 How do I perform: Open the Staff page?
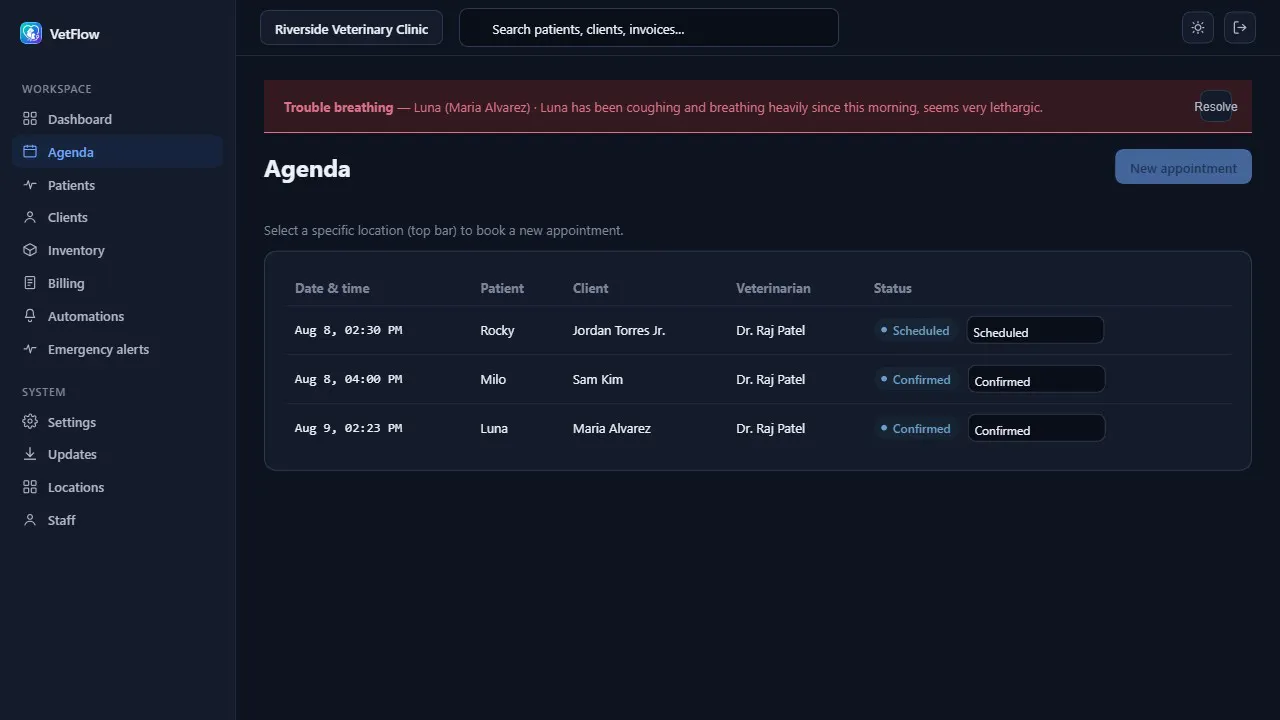(x=117, y=520)
